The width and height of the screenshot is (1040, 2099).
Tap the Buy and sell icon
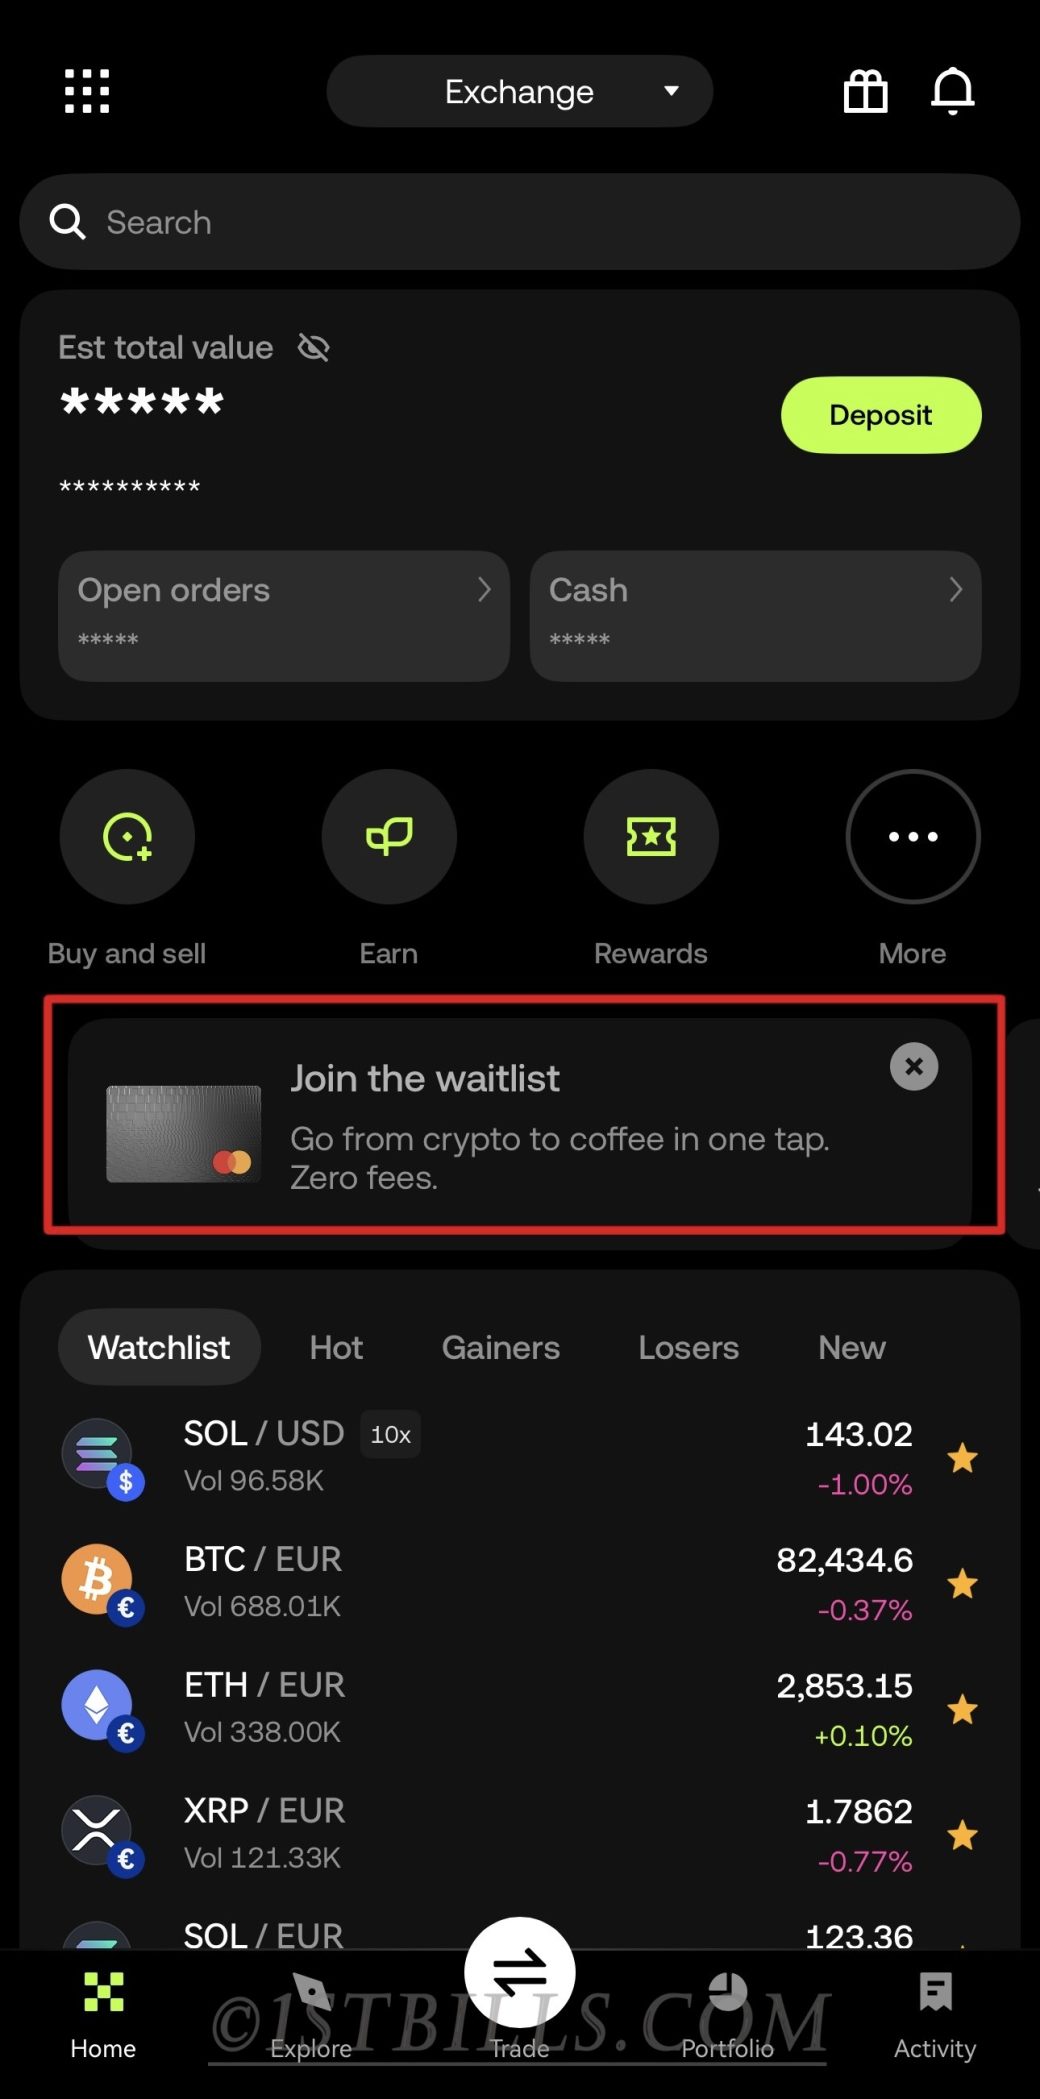(127, 837)
